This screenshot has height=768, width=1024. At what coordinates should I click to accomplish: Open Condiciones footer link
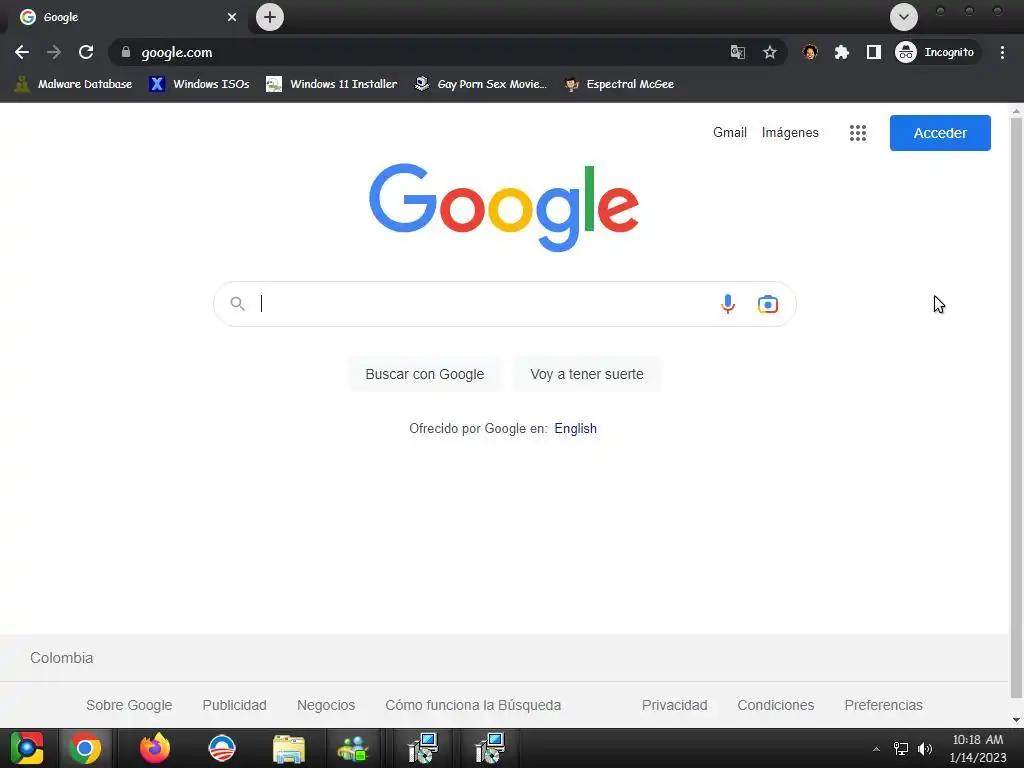776,705
